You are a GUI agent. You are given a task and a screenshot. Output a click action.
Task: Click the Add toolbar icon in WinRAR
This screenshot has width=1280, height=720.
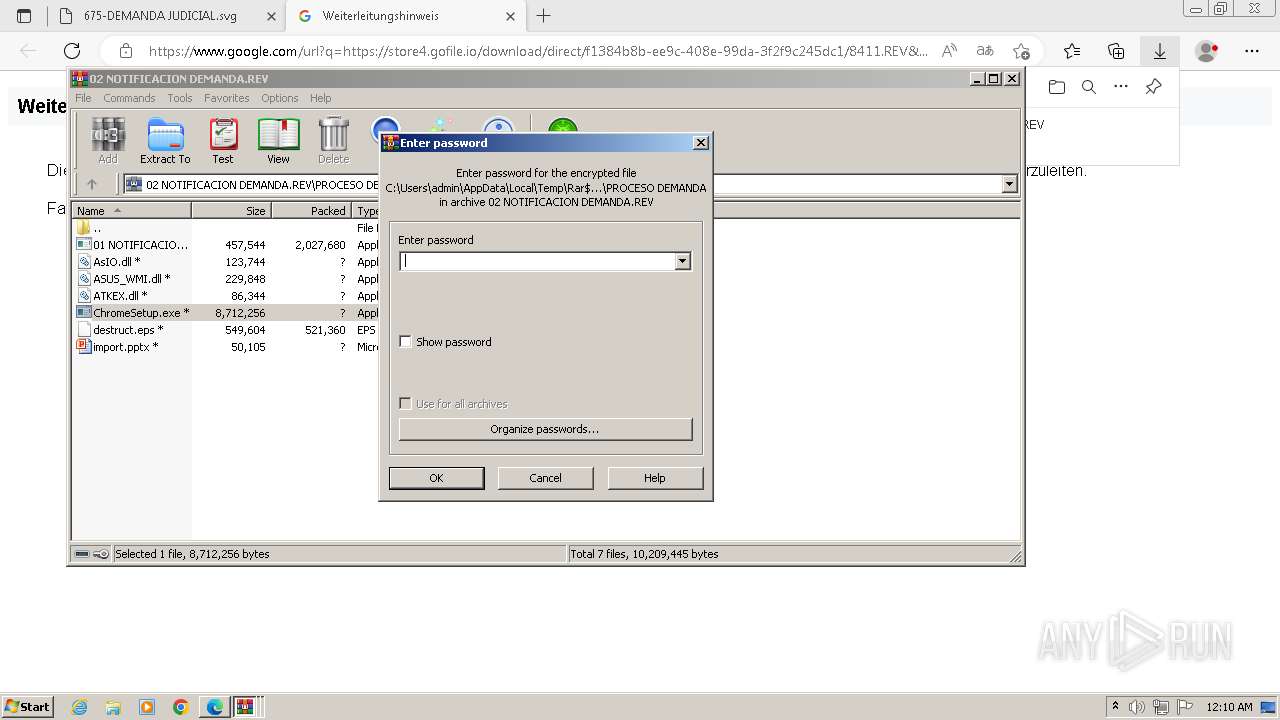click(x=108, y=140)
